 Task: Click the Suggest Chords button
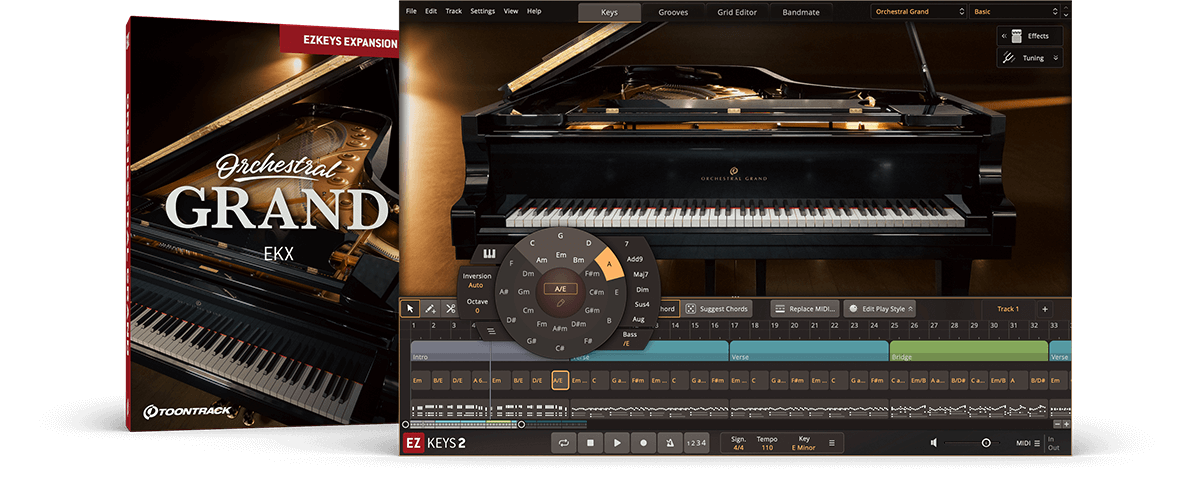point(718,309)
